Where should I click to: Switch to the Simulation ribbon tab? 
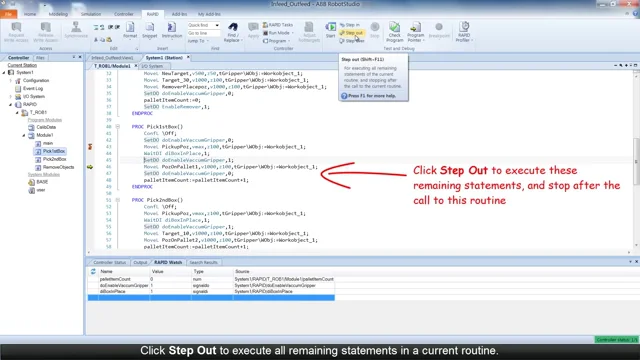pos(91,14)
